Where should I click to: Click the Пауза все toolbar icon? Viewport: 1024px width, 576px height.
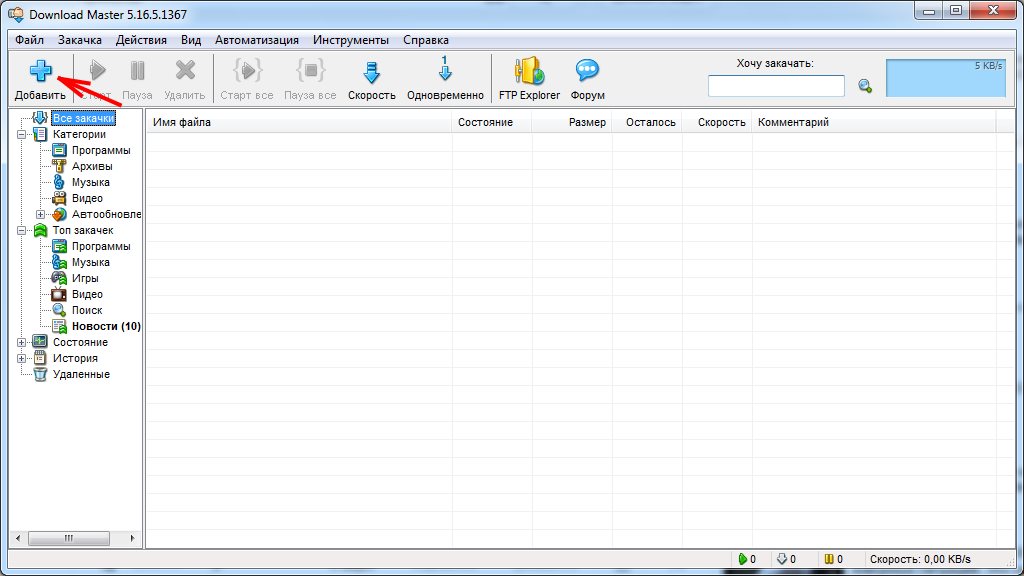(x=310, y=71)
